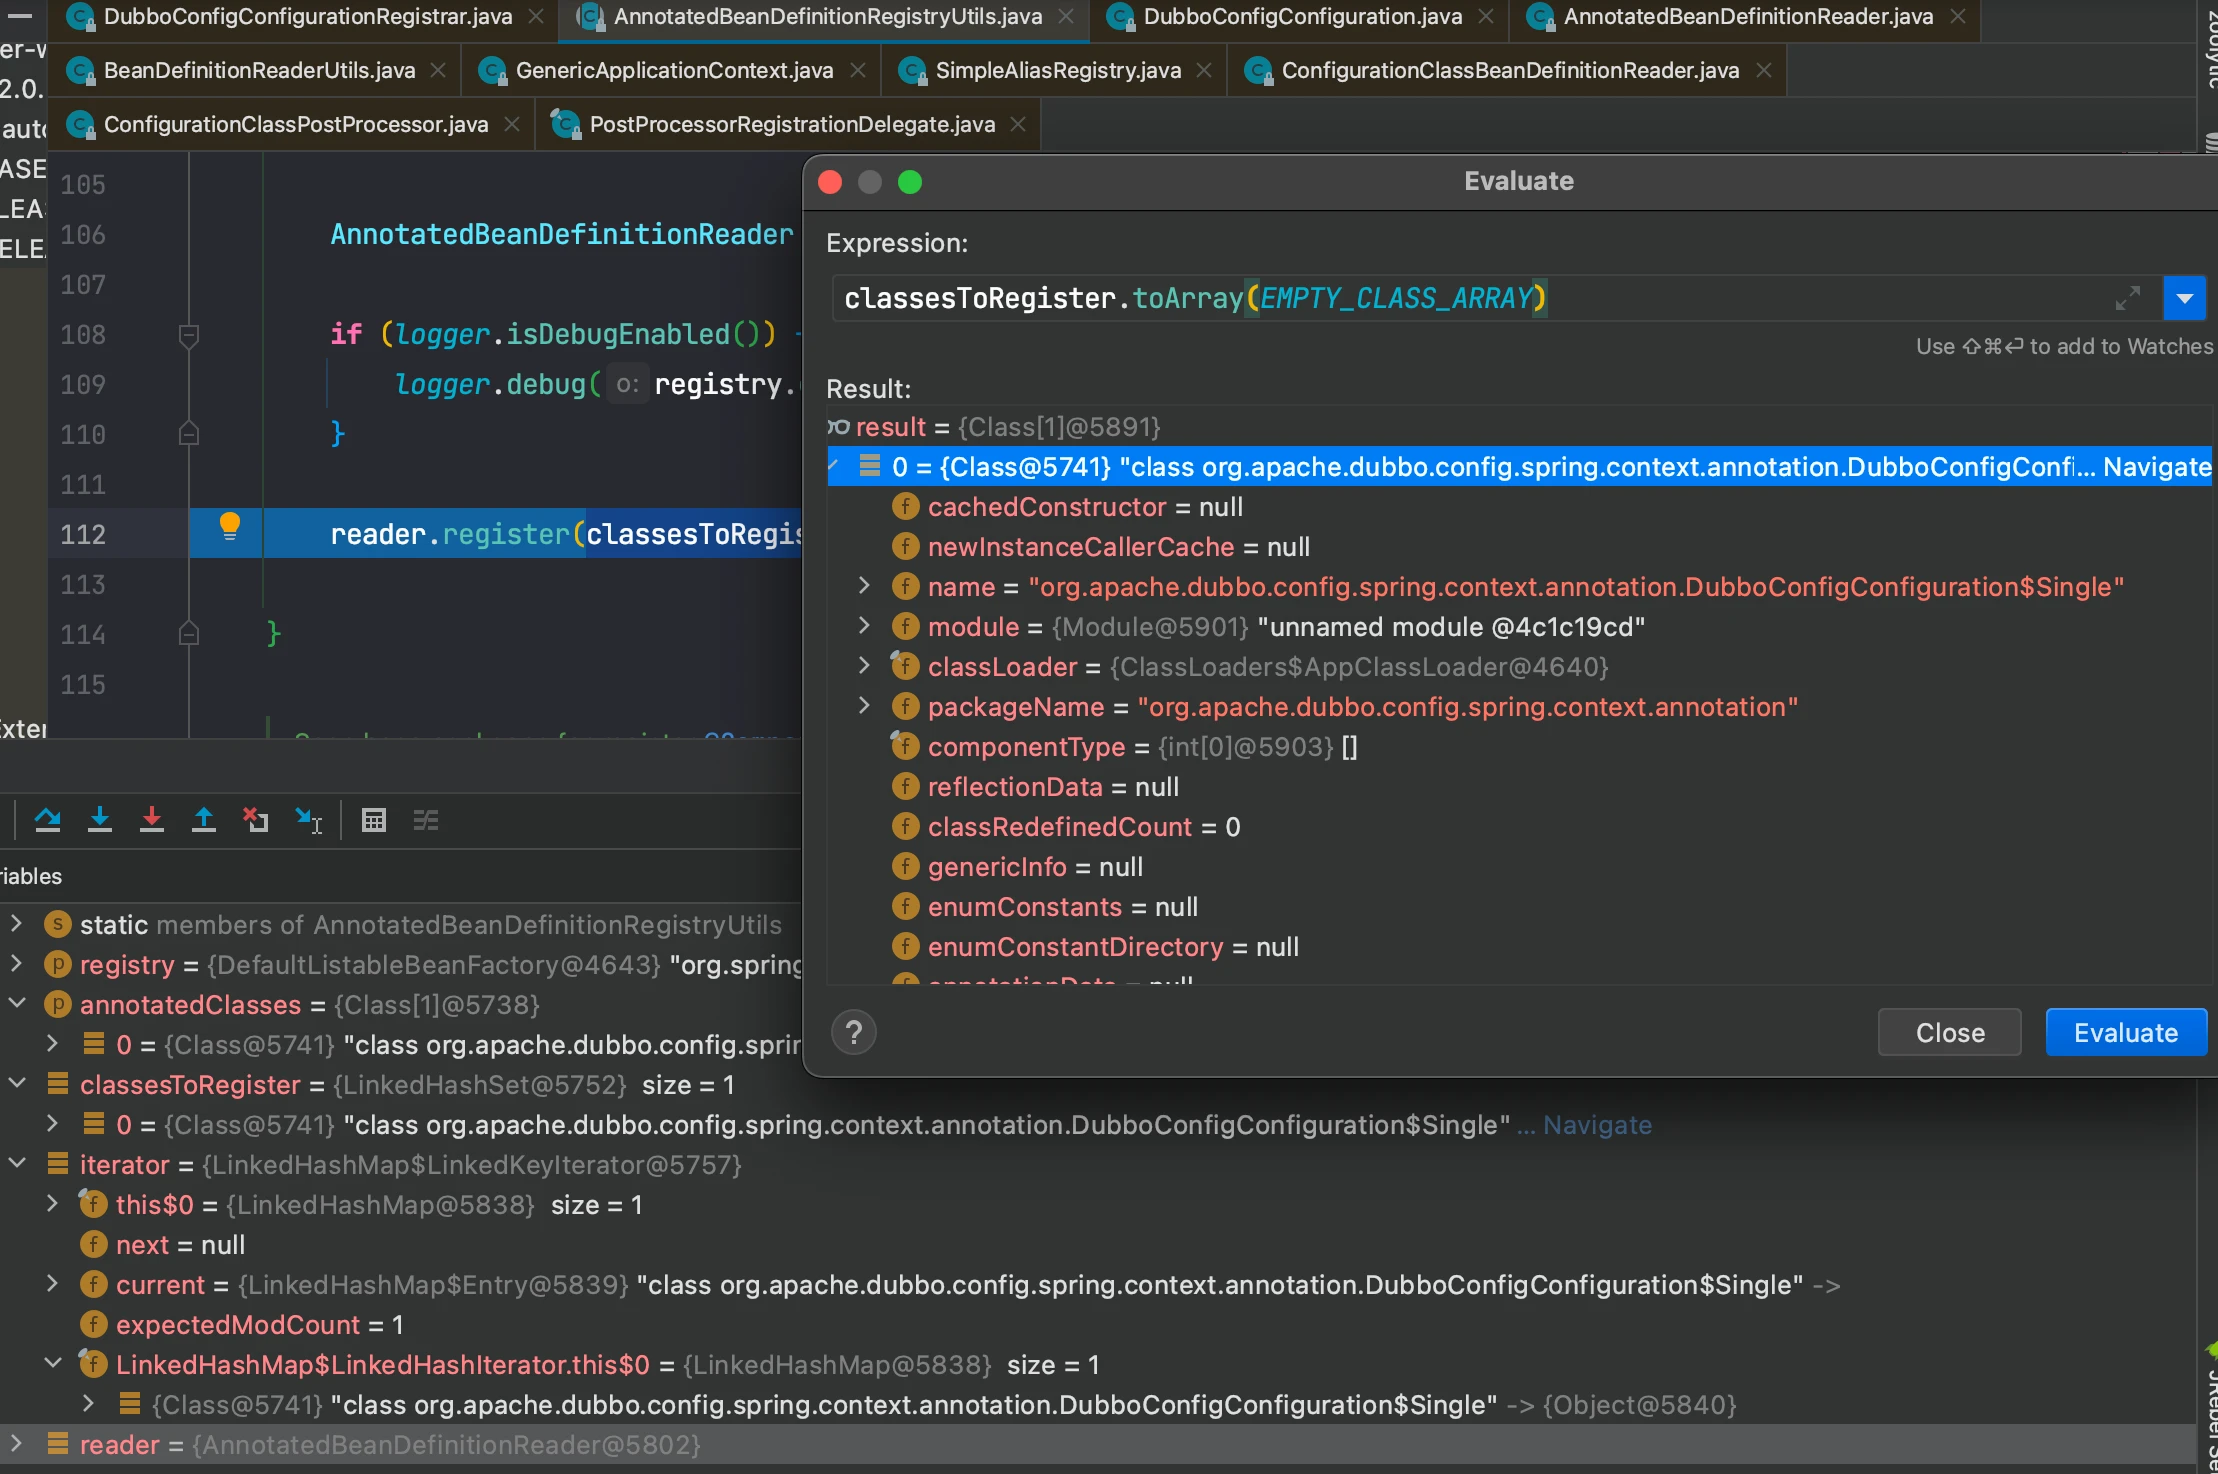Select the classRedefinedCount = 0 row
The height and width of the screenshot is (1474, 2218).
[x=1519, y=827]
